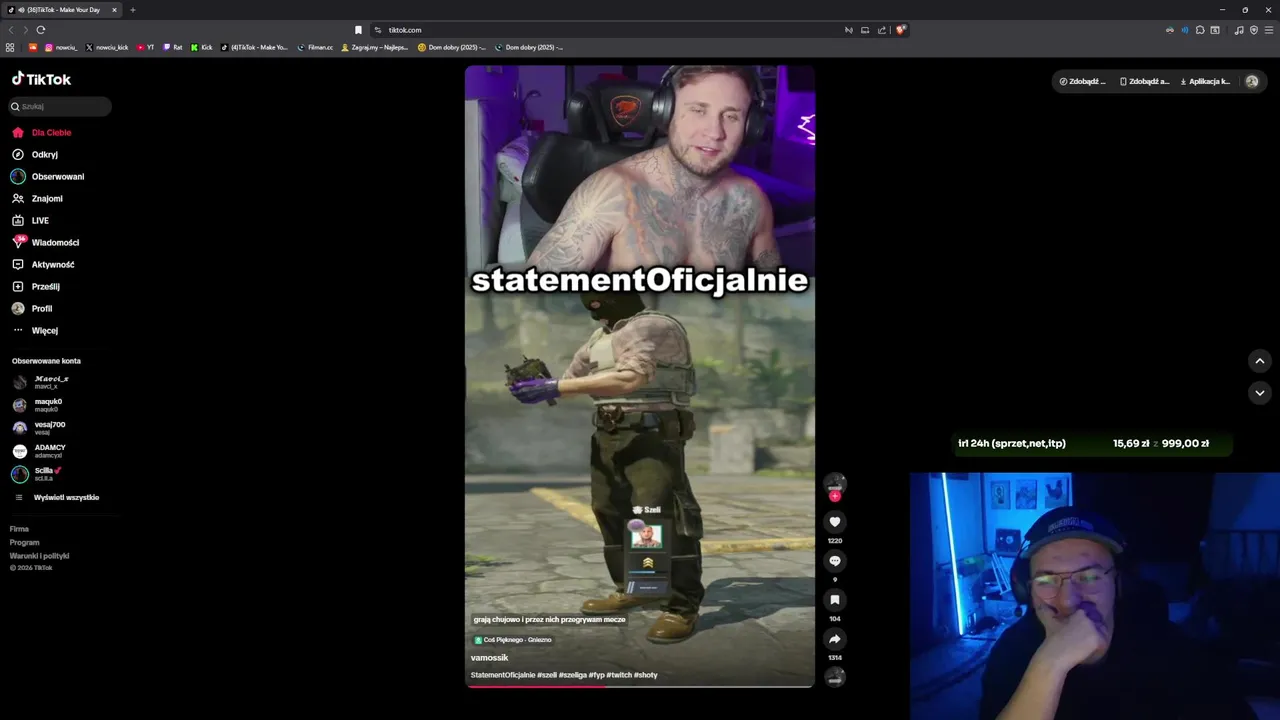Open the YT bookmark
The height and width of the screenshot is (720, 1280).
[x=146, y=47]
